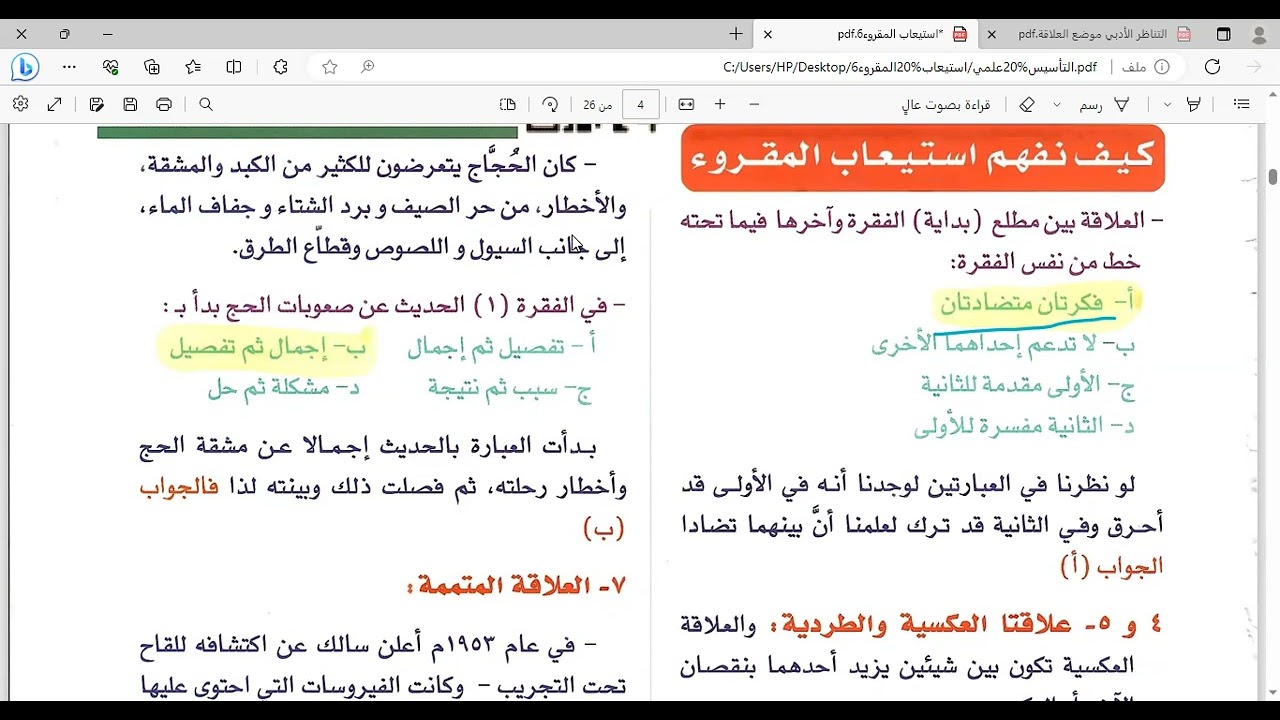
Task: Open the address bar zoom indicator
Action: pos(367,67)
